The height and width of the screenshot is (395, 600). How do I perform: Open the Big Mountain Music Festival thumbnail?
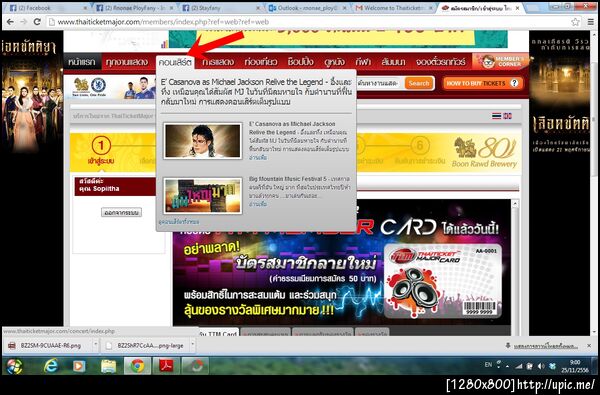(x=202, y=196)
